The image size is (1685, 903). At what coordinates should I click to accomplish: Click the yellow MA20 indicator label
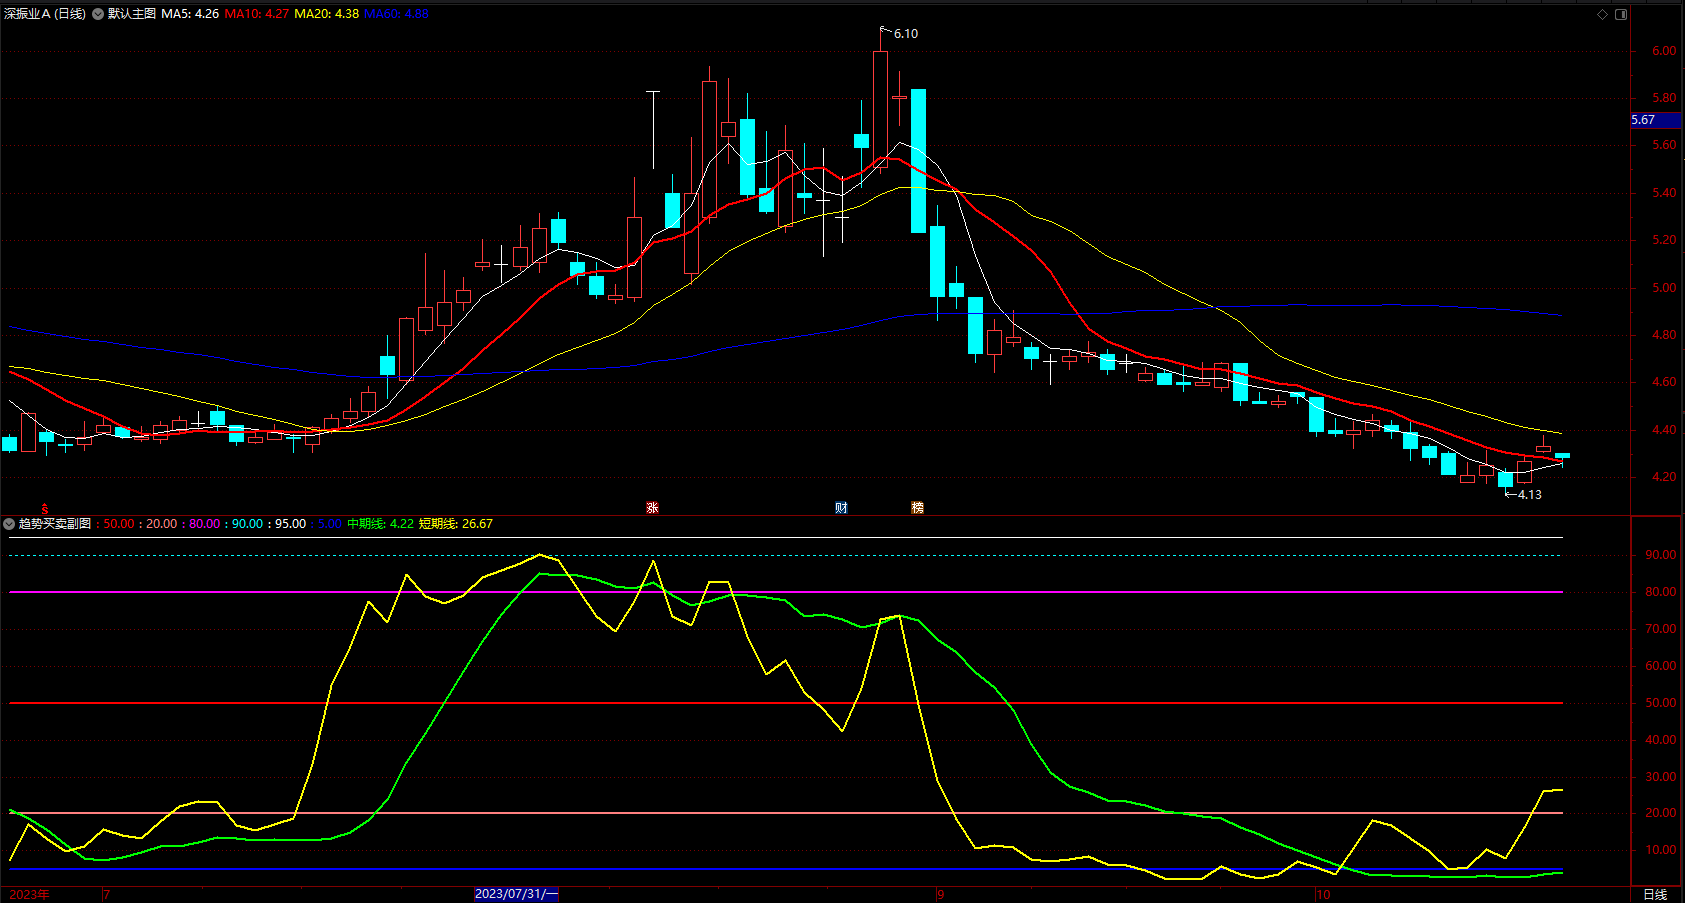click(326, 14)
